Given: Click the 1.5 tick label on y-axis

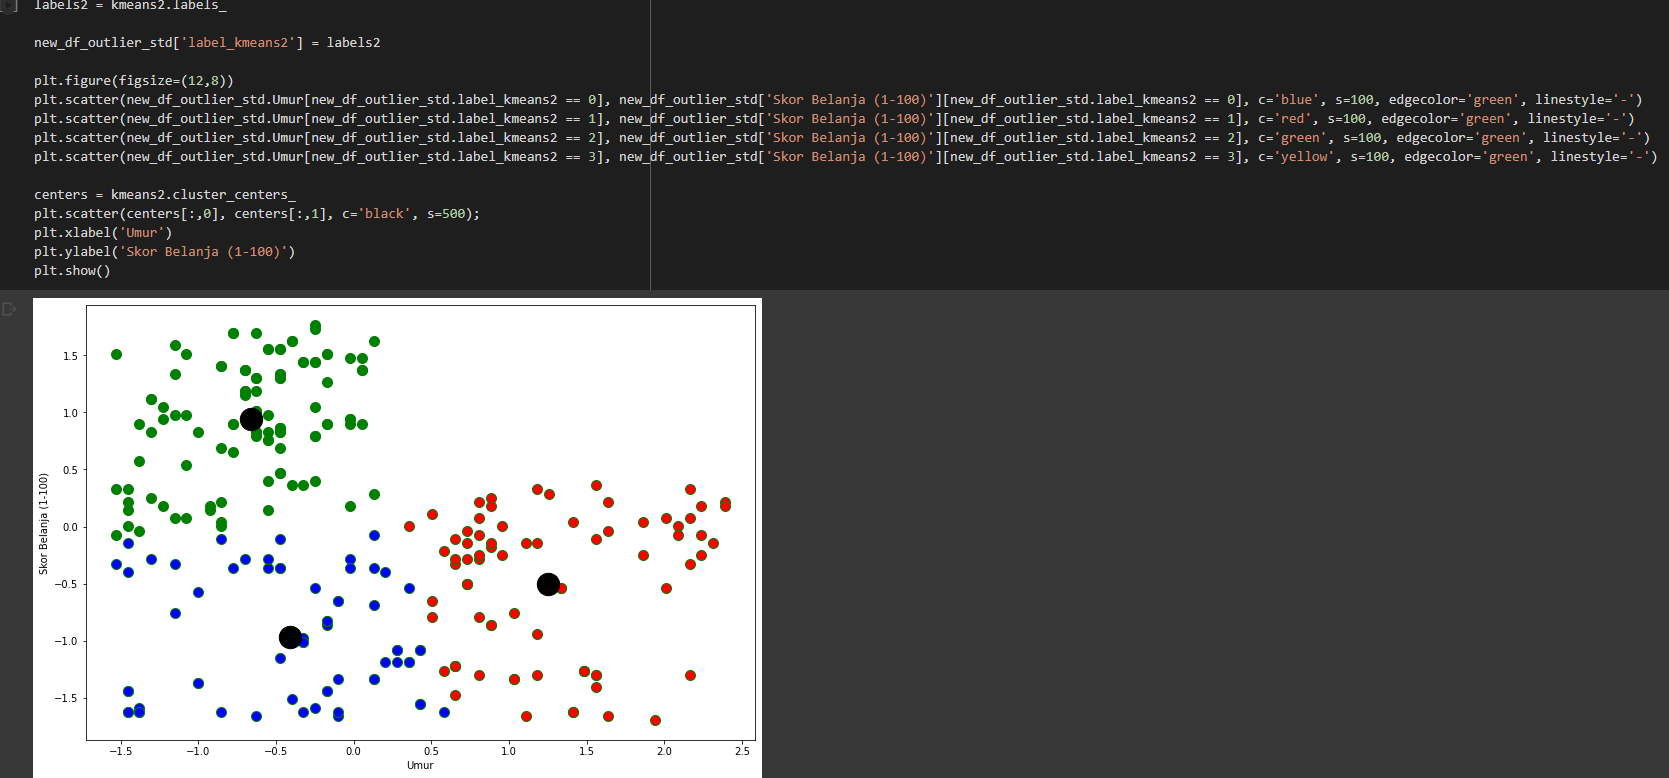Looking at the screenshot, I should pos(70,356).
